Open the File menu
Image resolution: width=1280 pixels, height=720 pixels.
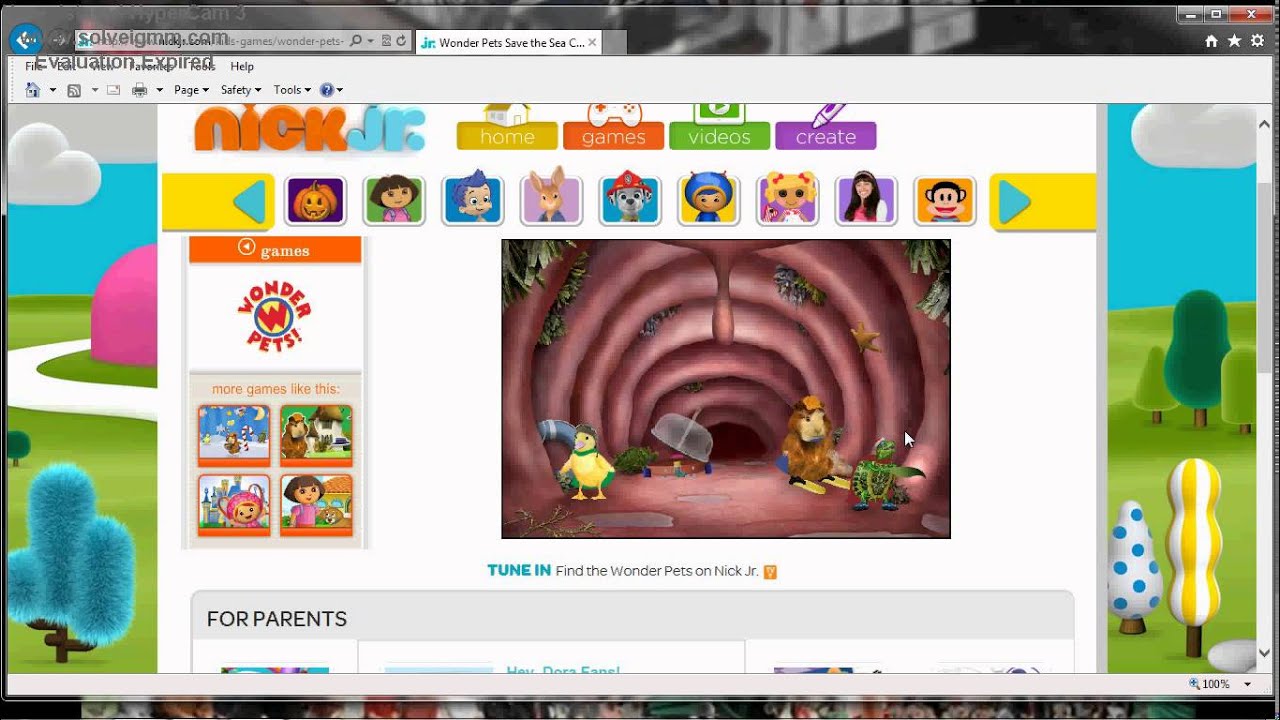coord(33,66)
